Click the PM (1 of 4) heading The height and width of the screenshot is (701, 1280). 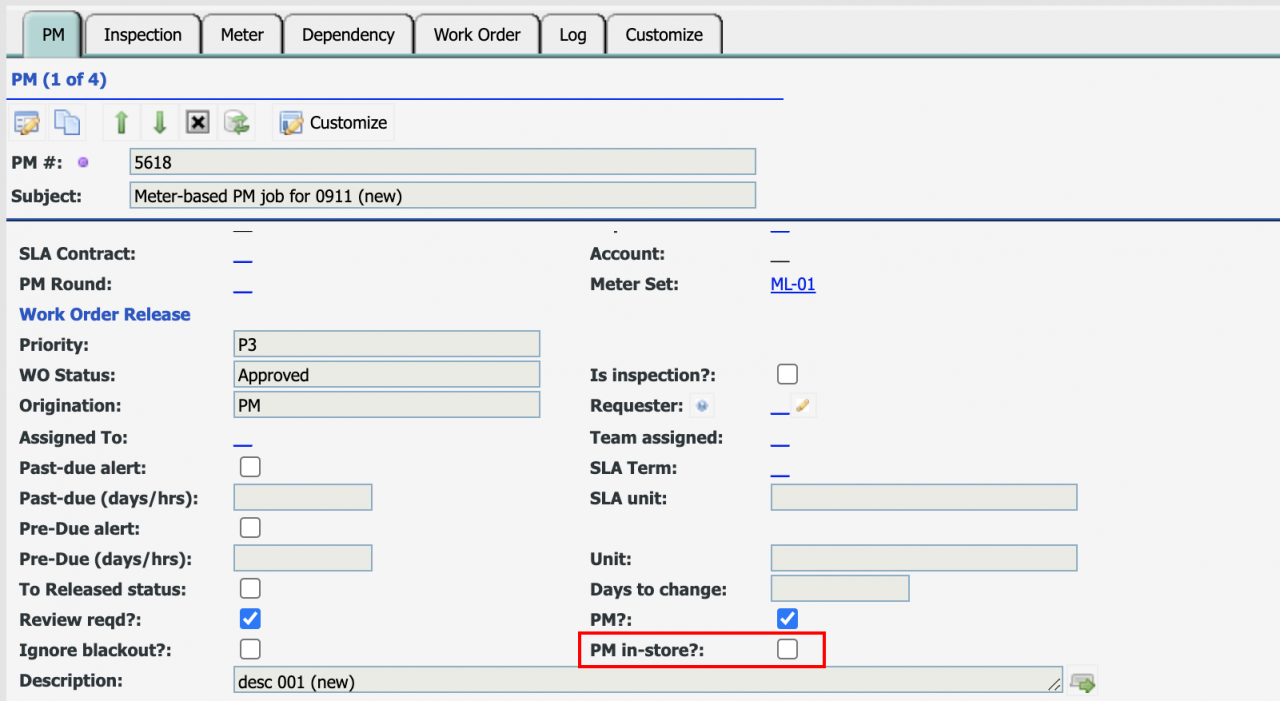[x=59, y=80]
